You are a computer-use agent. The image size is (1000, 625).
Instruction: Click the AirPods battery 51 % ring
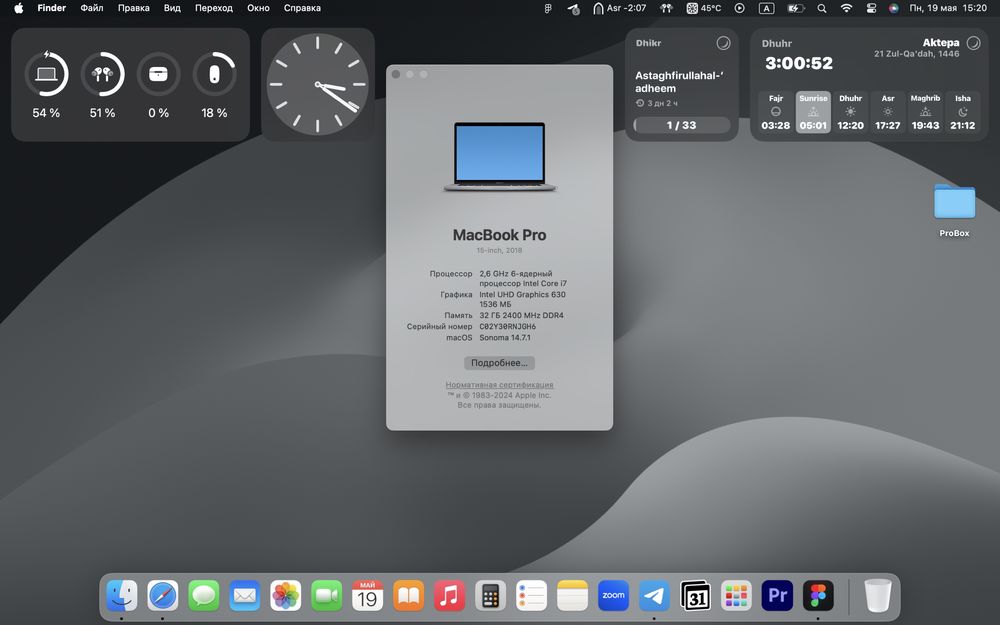102,74
